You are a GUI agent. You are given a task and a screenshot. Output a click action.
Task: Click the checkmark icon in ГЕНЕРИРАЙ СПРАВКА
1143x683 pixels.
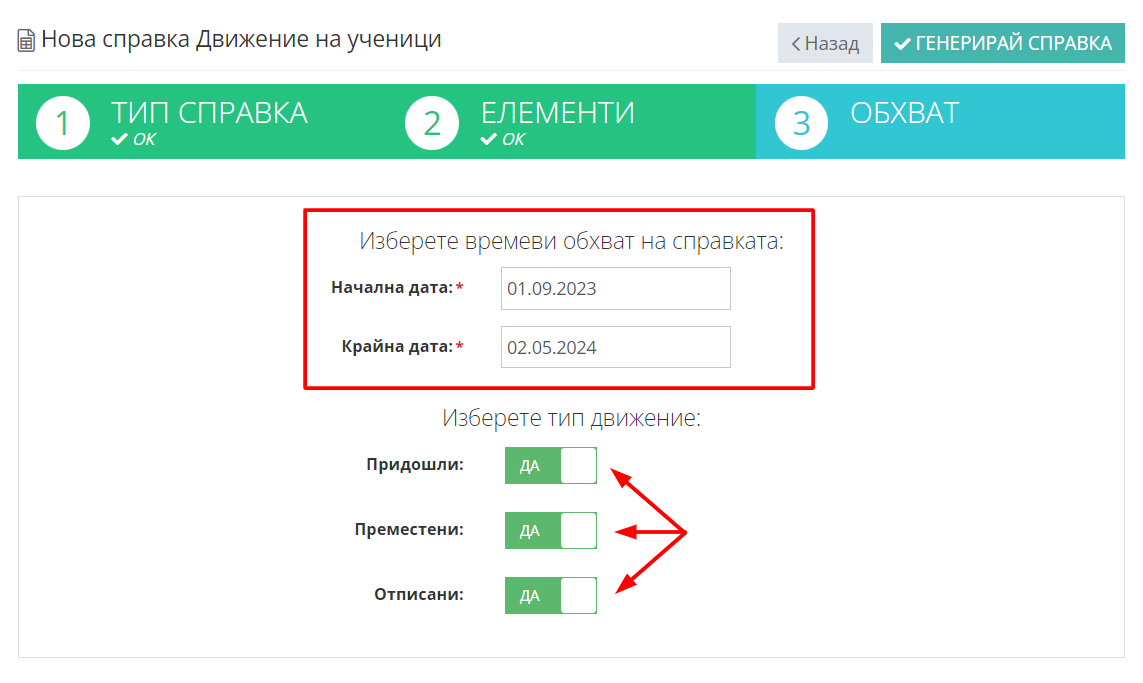pyautogui.click(x=902, y=44)
